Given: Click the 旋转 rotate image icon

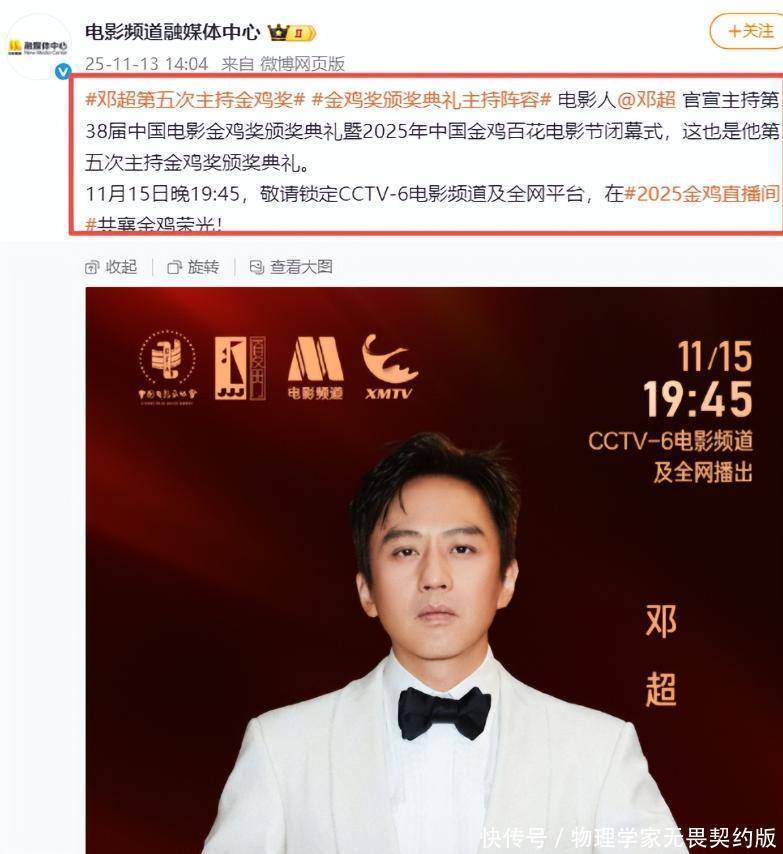Looking at the screenshot, I should 174,267.
